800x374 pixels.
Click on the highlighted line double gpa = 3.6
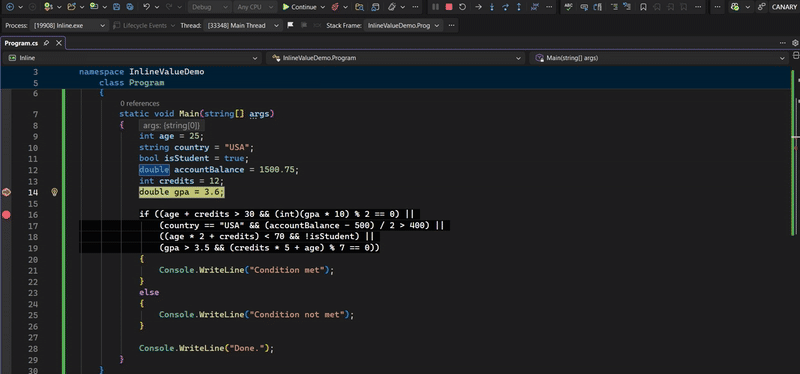(182, 192)
